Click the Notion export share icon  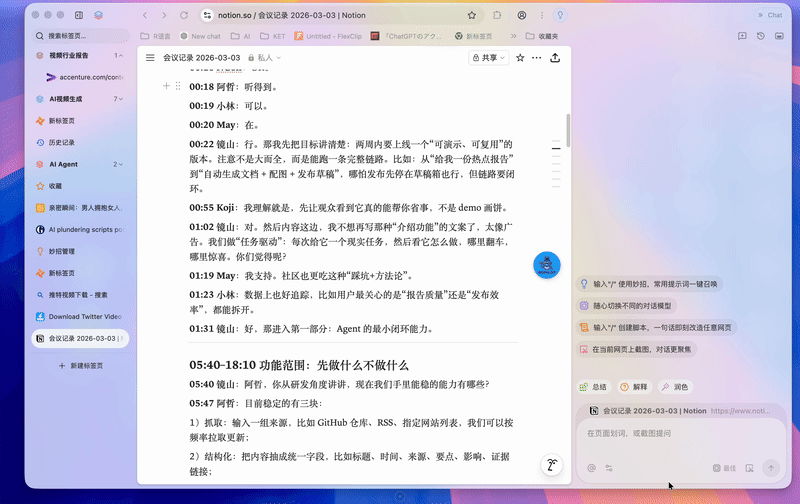555,58
